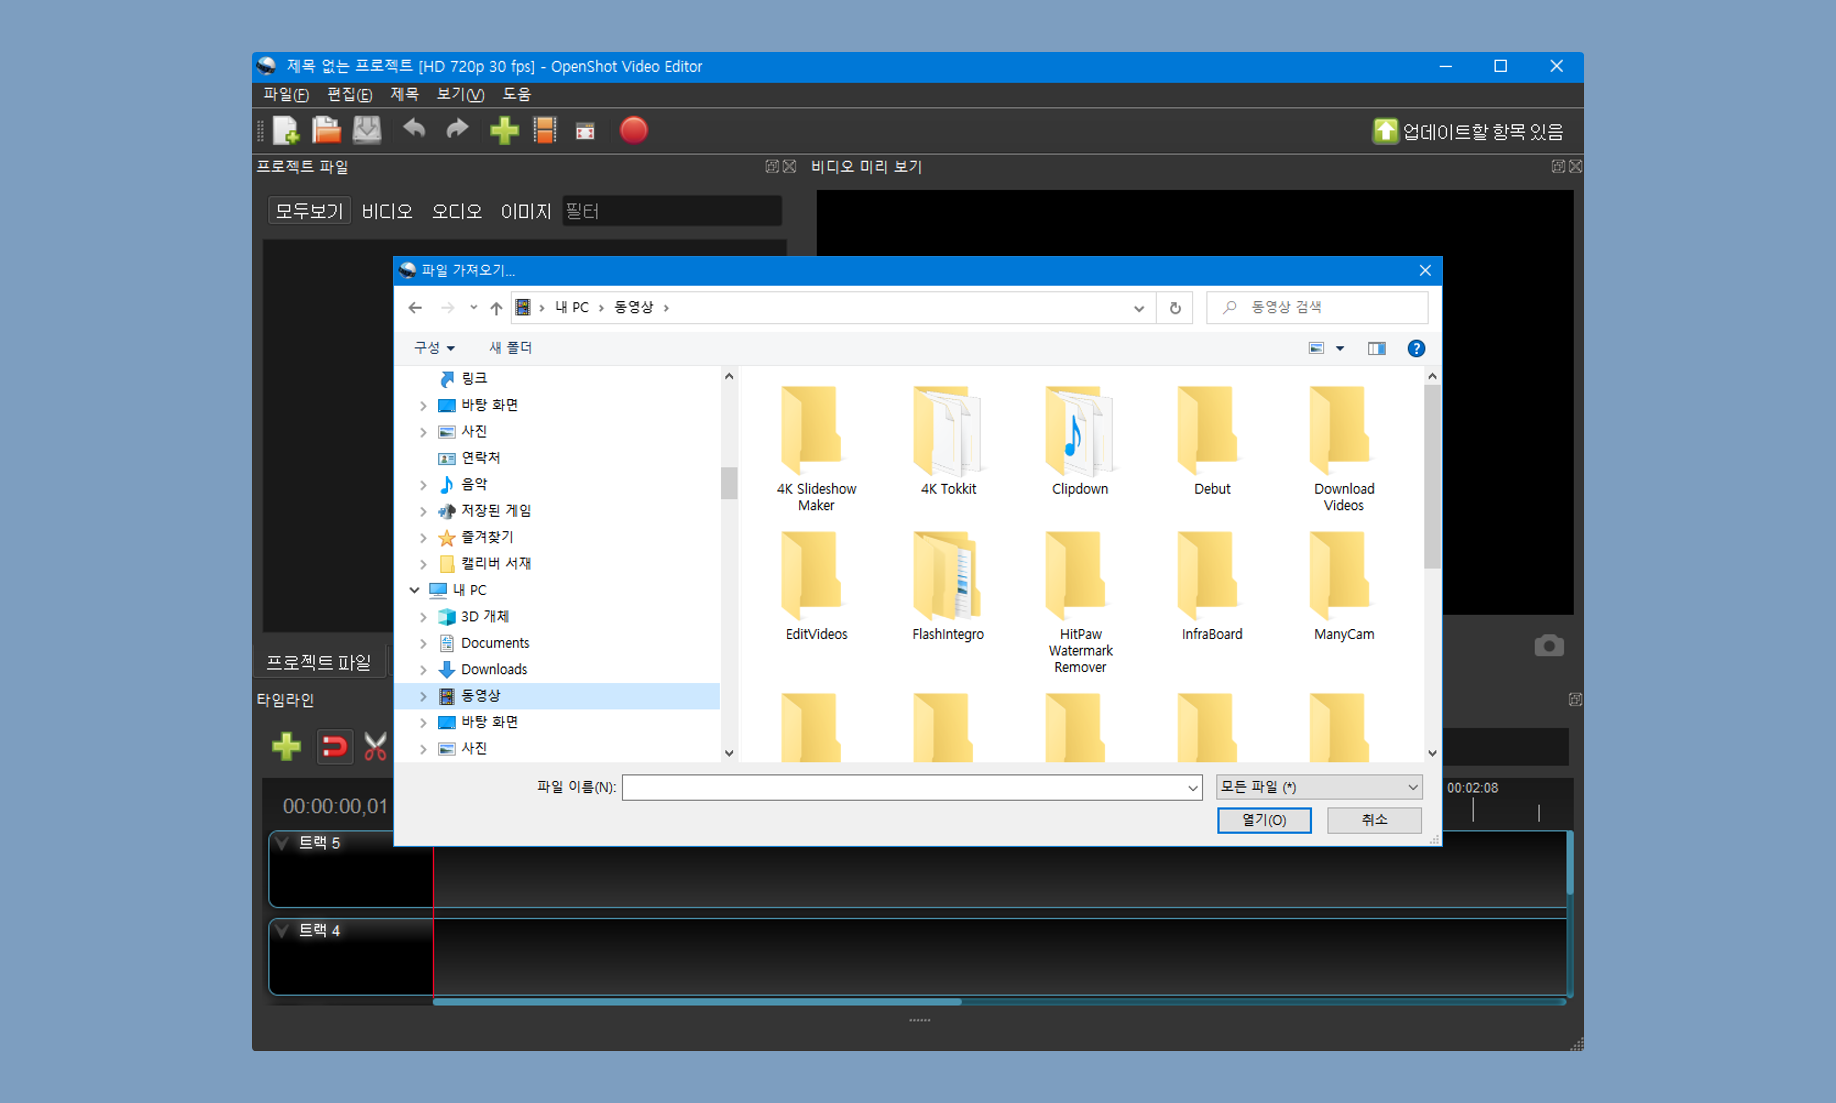Collapse 트랙 5 with its chevron

pyautogui.click(x=283, y=843)
